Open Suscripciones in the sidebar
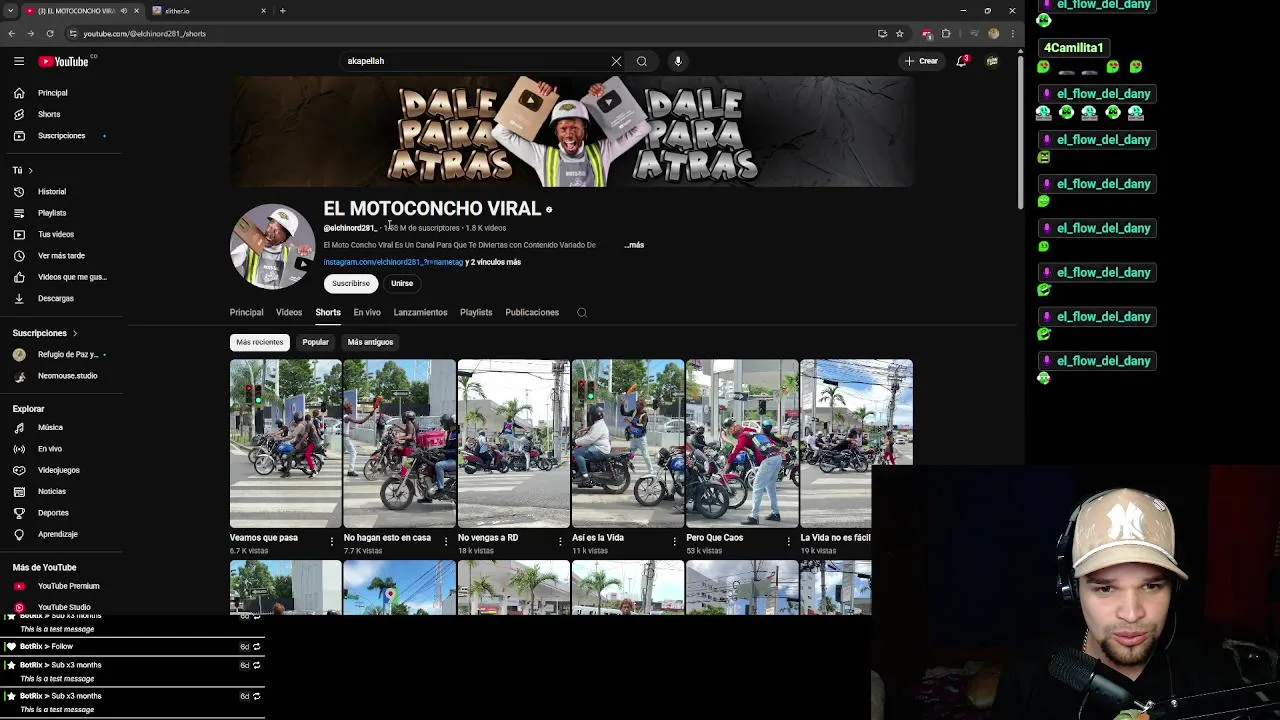Image resolution: width=1280 pixels, height=720 pixels. click(61, 135)
